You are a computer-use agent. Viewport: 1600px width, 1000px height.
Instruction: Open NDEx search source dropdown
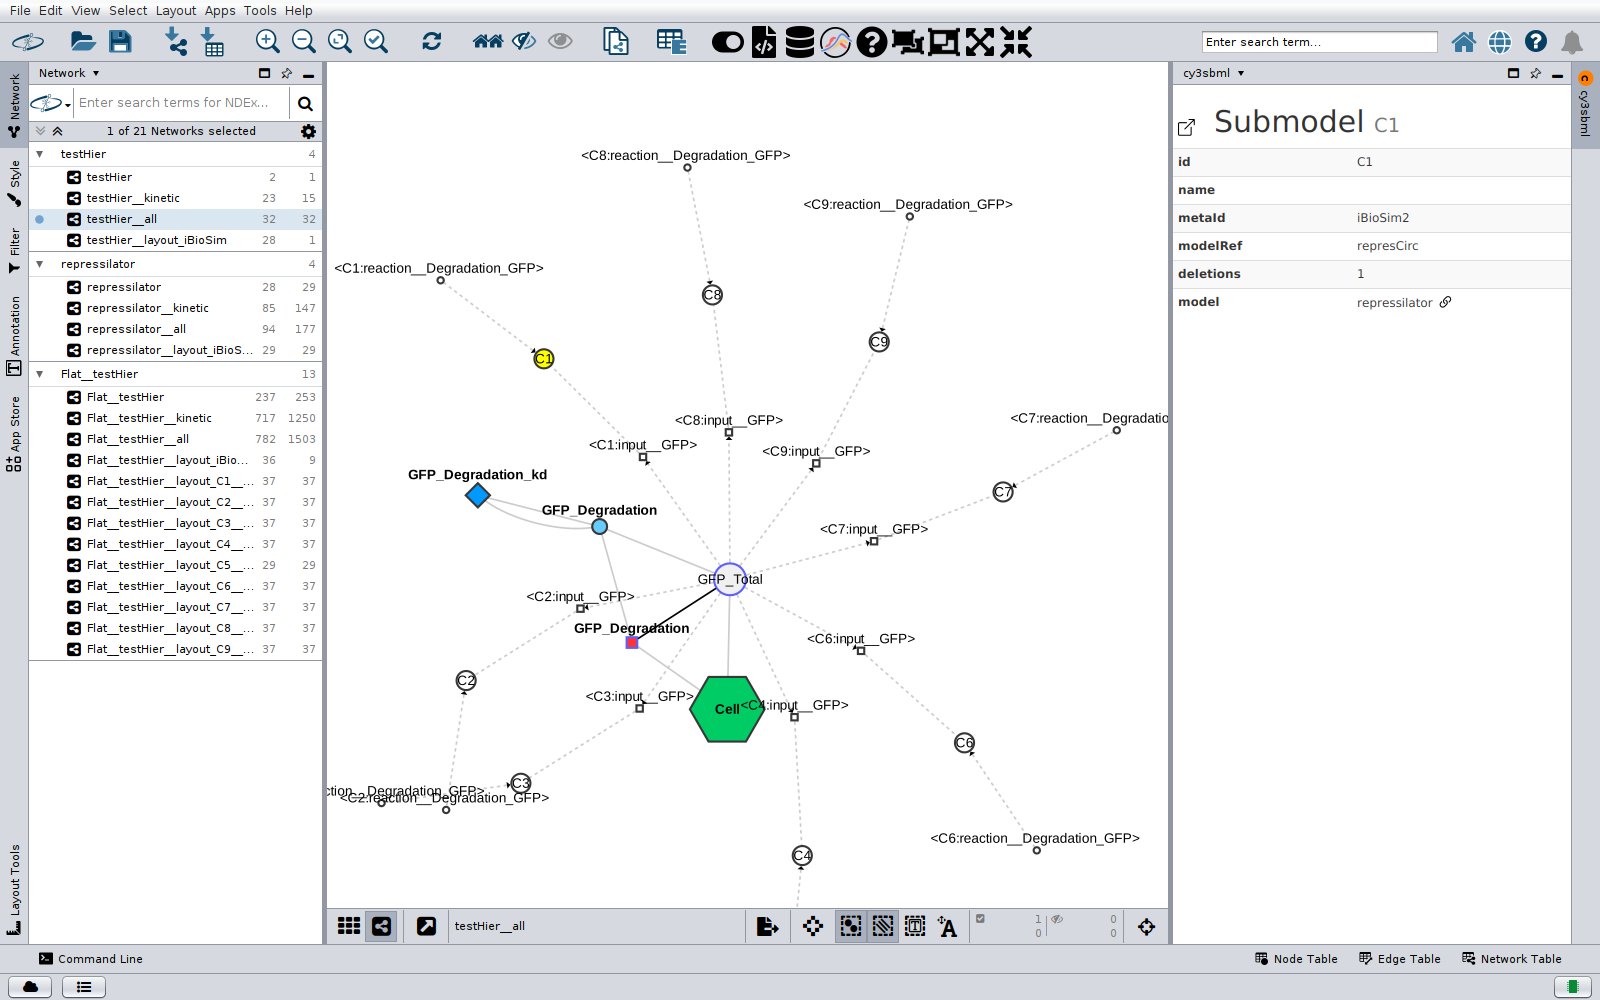click(x=51, y=103)
